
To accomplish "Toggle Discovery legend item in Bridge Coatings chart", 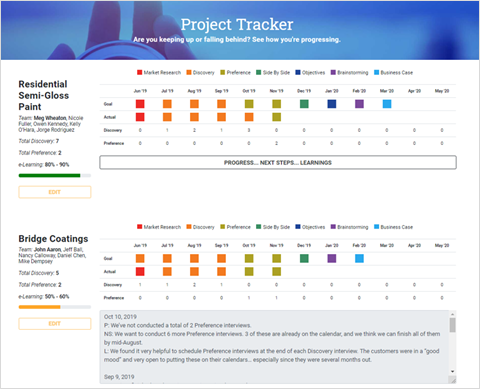I will [200, 227].
